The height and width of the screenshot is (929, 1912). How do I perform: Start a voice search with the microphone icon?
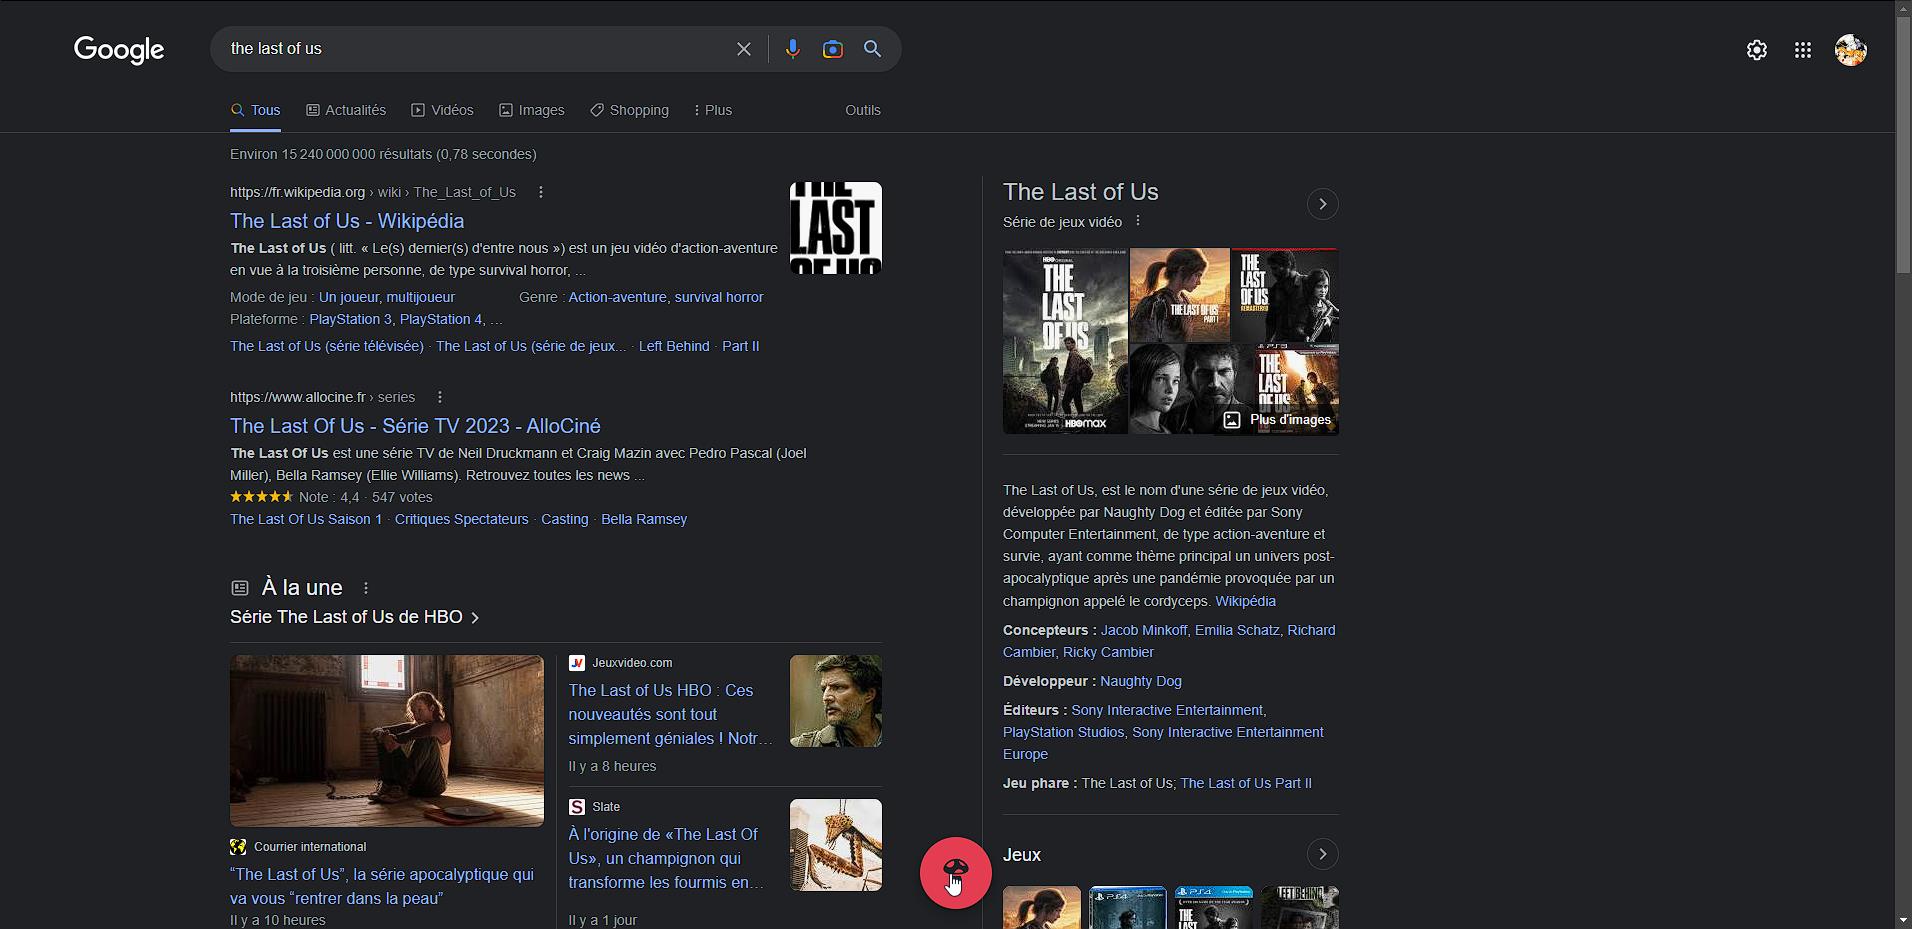(x=792, y=48)
